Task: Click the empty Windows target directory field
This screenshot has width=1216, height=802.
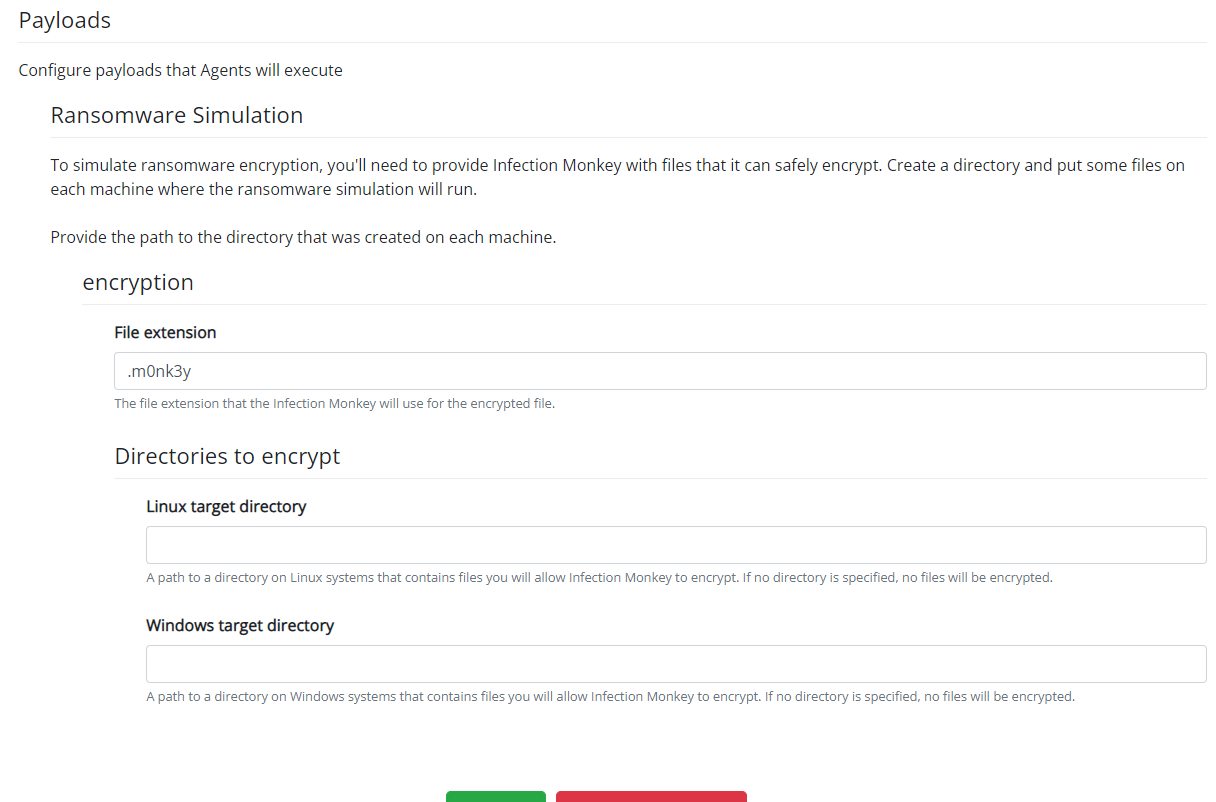Action: 676,663
